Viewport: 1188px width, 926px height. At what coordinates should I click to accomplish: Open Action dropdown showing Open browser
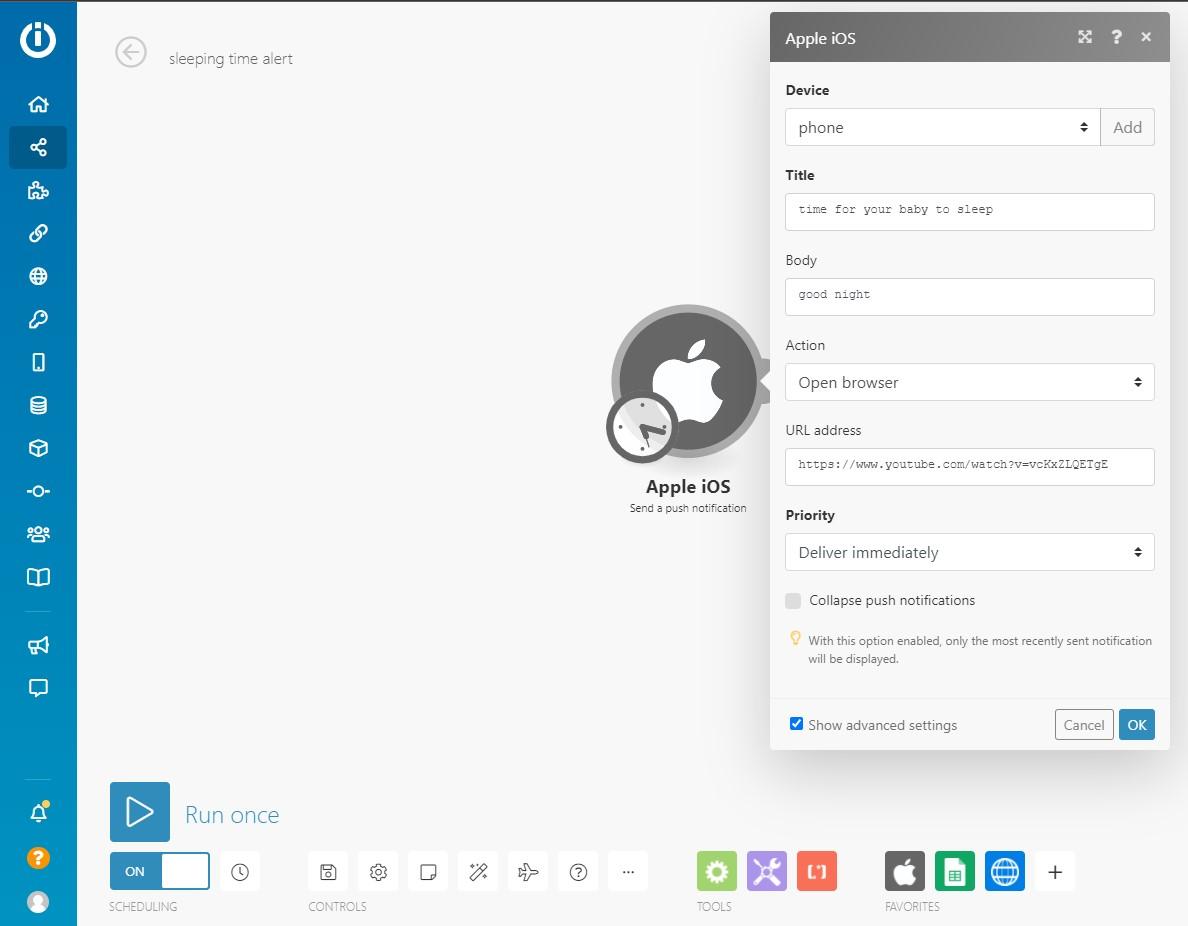pos(970,382)
